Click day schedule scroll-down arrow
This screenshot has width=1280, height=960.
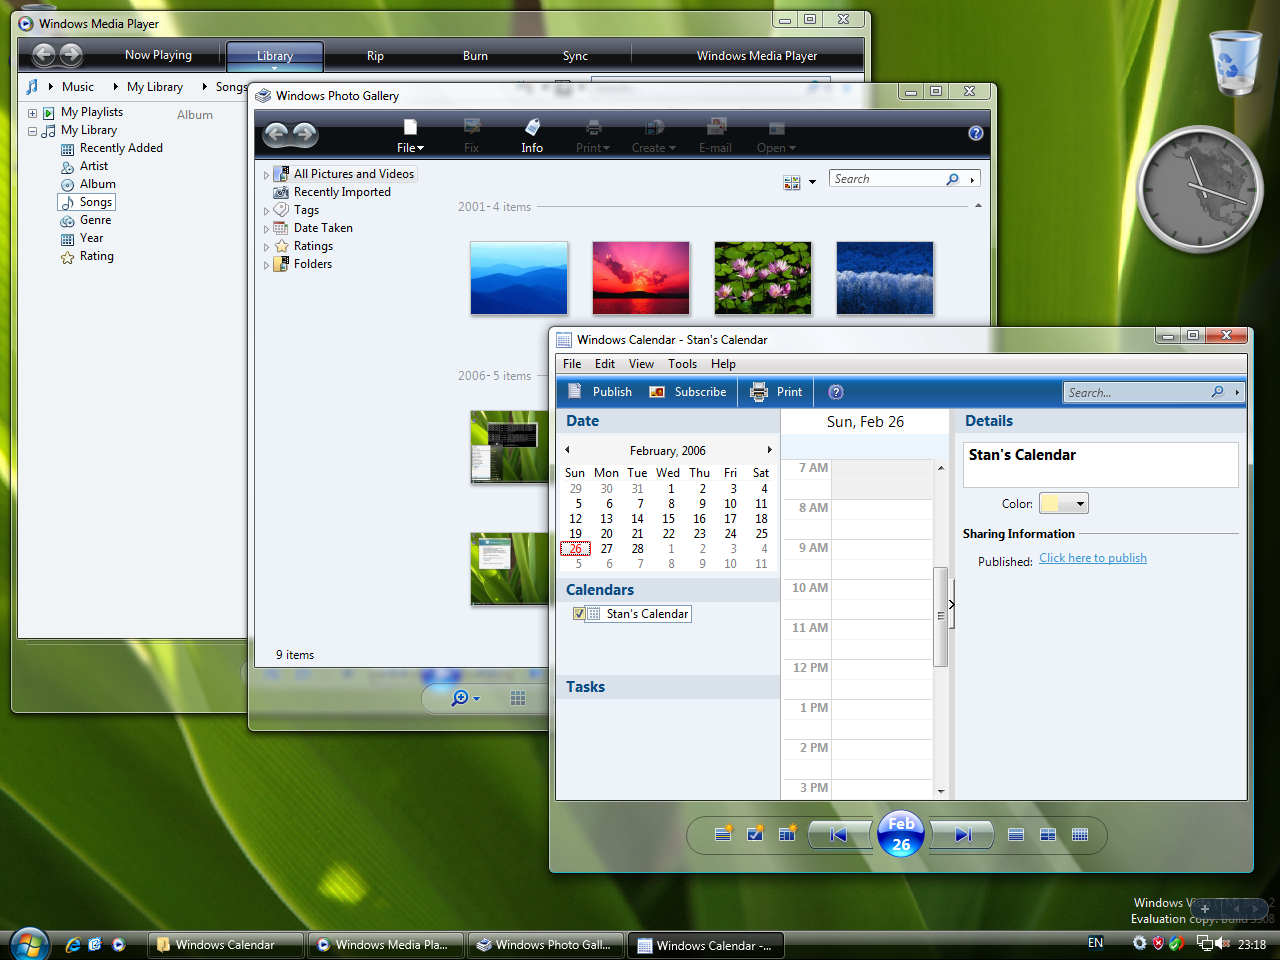[941, 791]
